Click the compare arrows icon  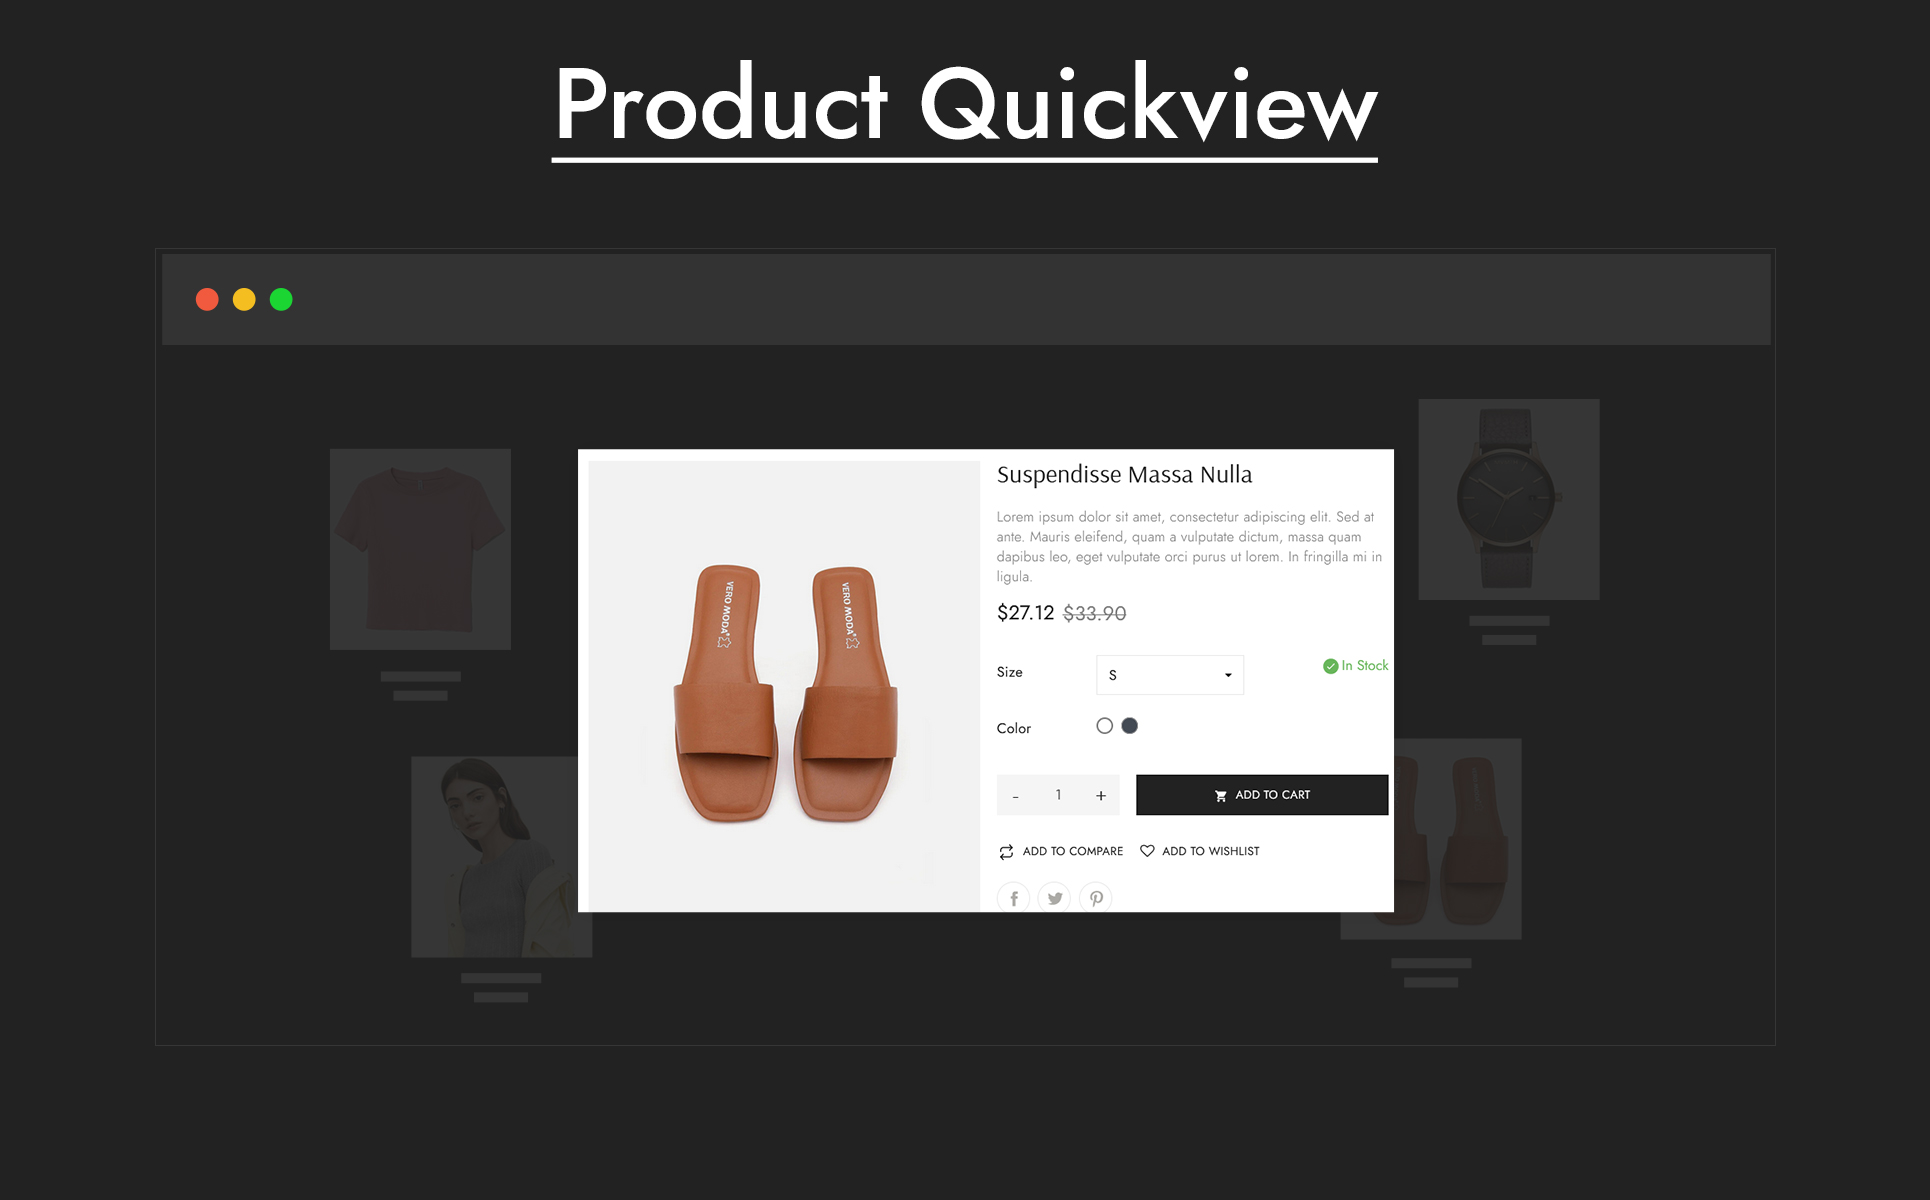point(1006,852)
